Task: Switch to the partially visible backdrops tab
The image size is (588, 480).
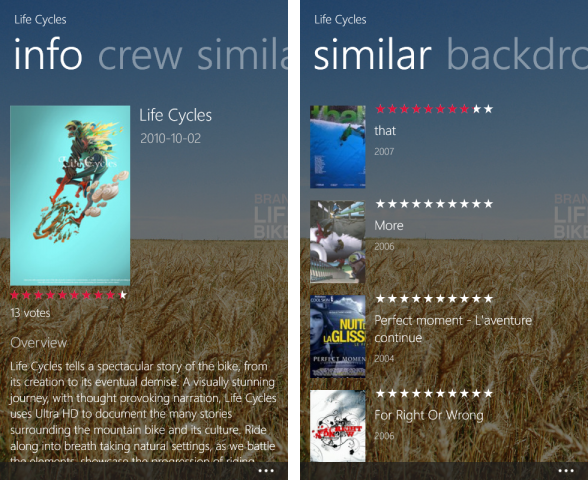Action: tap(517, 54)
